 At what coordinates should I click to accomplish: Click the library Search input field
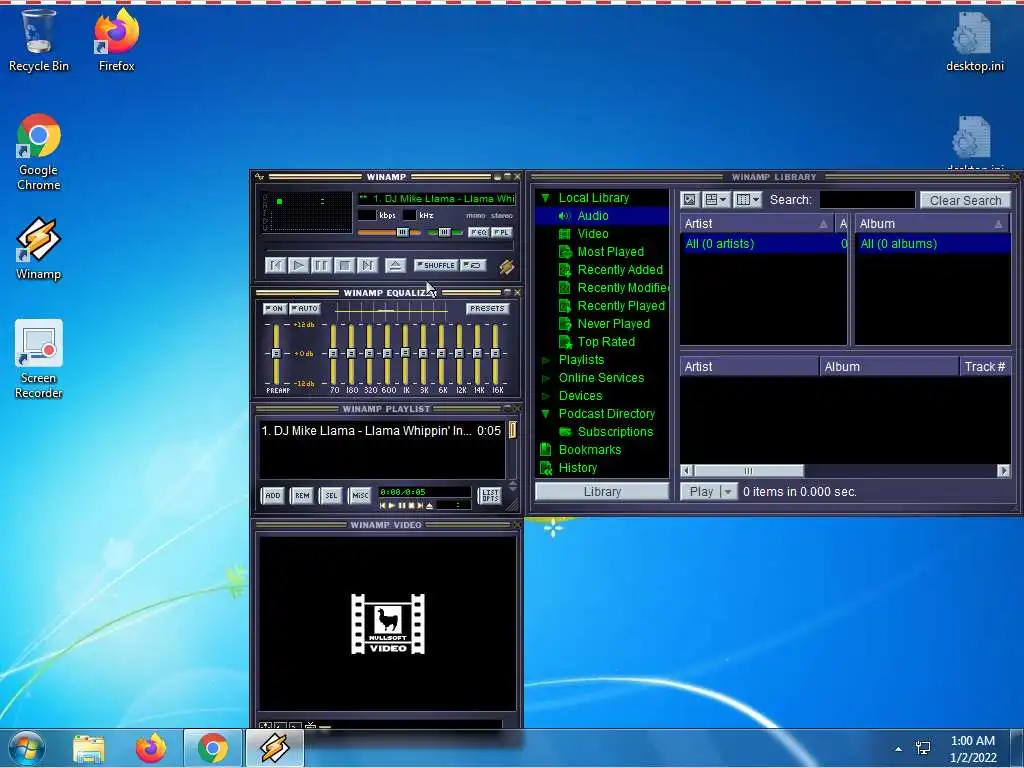point(867,200)
